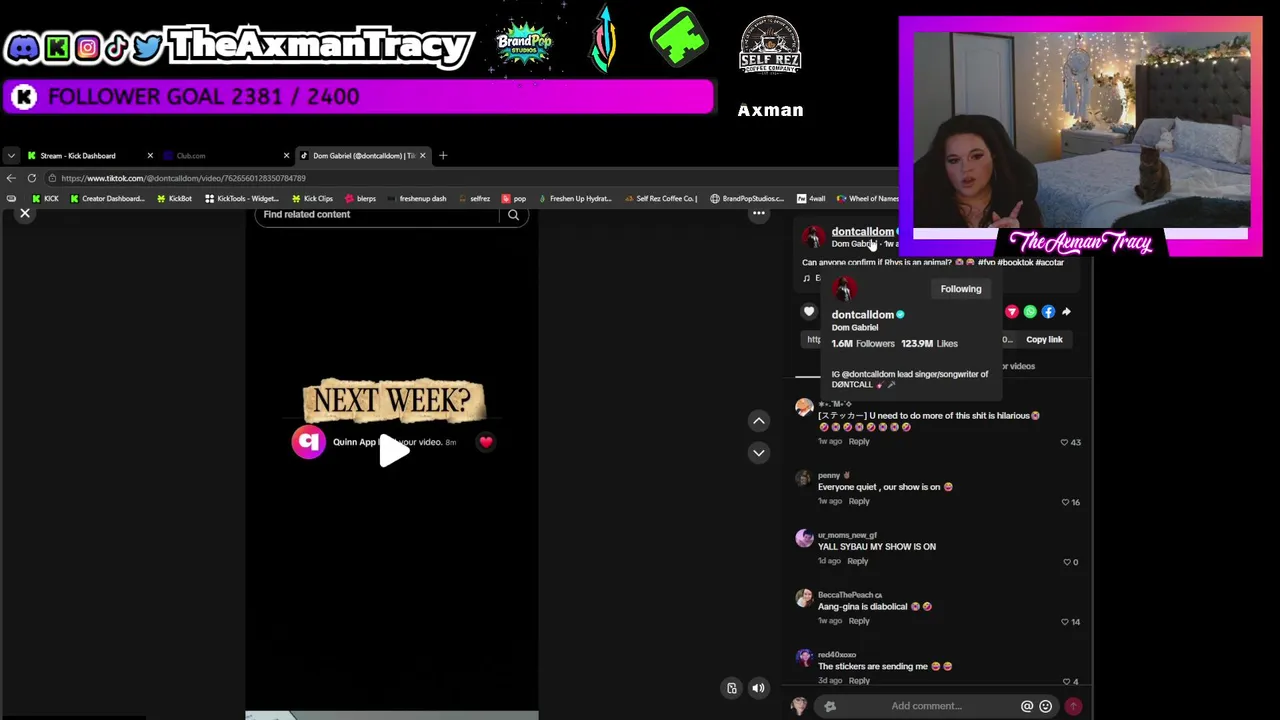Toggle the video volume speaker icon

point(758,688)
